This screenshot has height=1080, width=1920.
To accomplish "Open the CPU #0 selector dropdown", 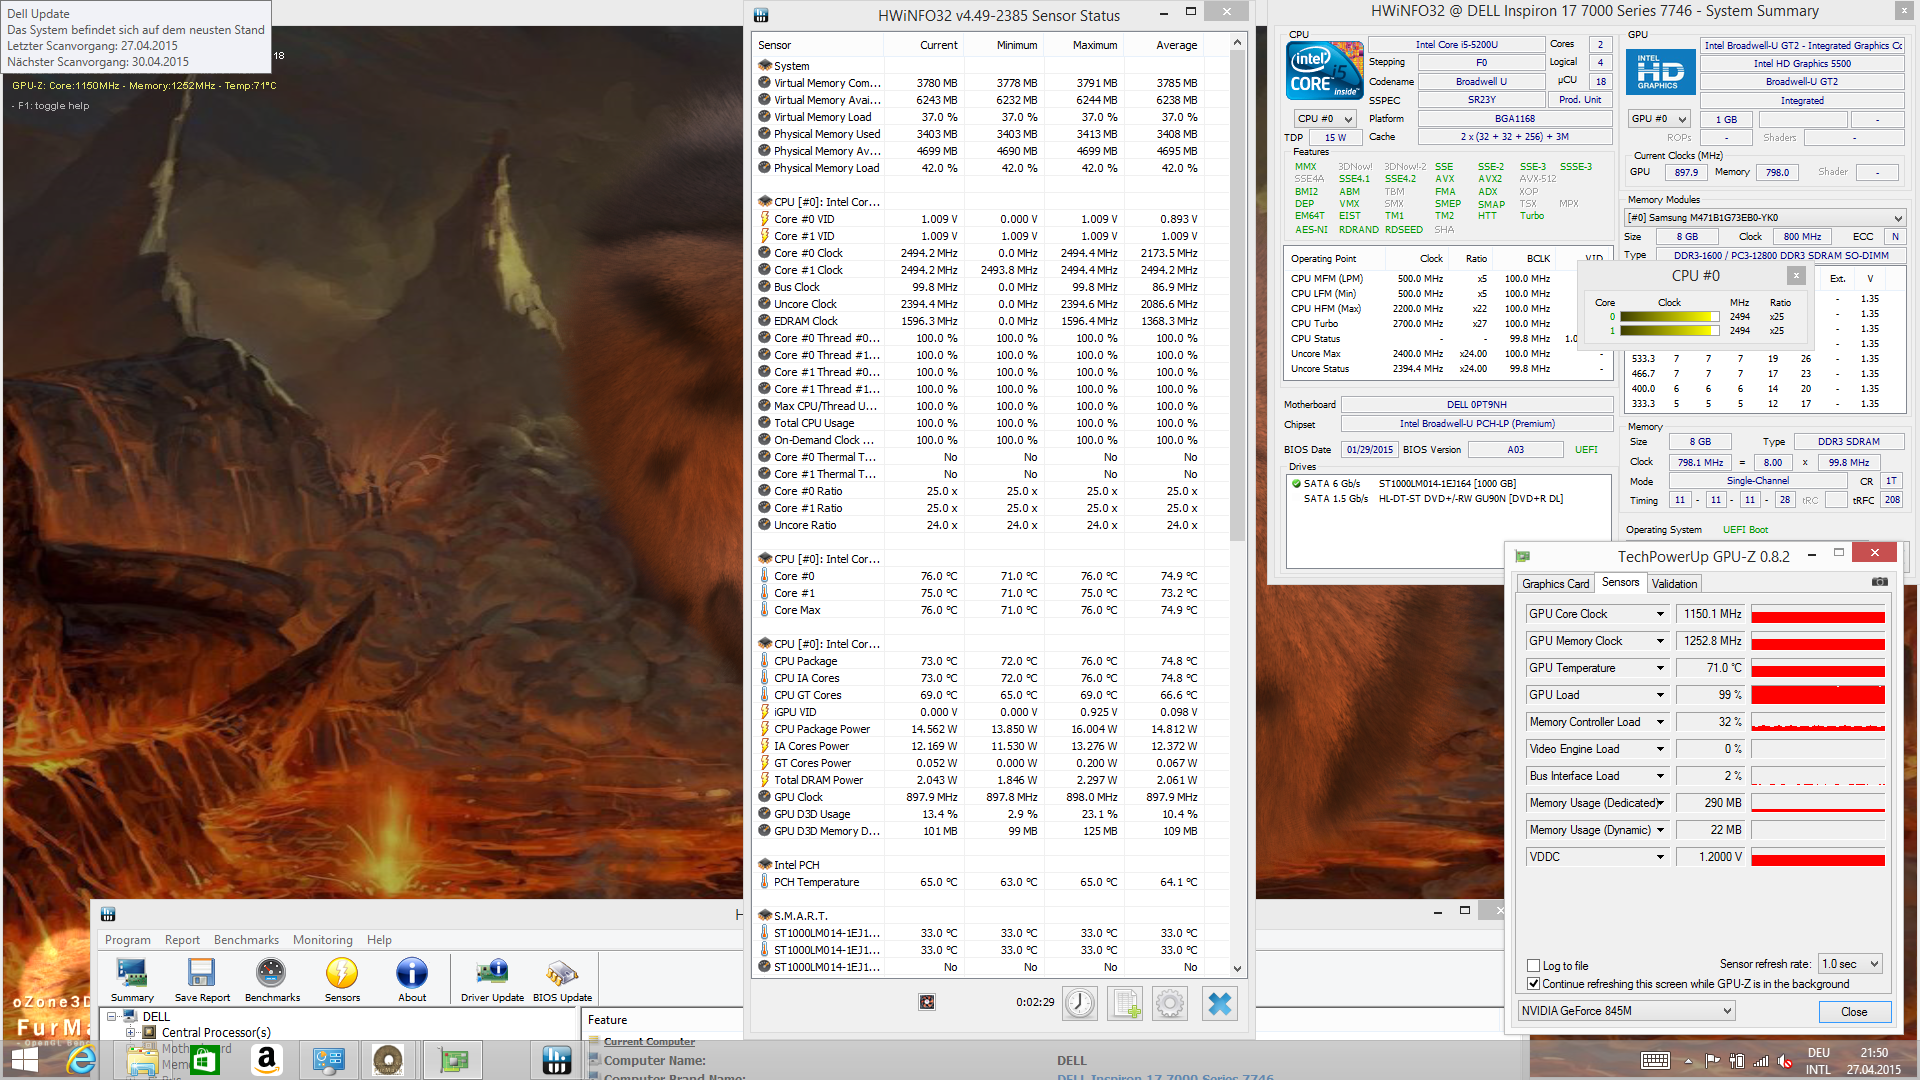I will coord(1325,119).
